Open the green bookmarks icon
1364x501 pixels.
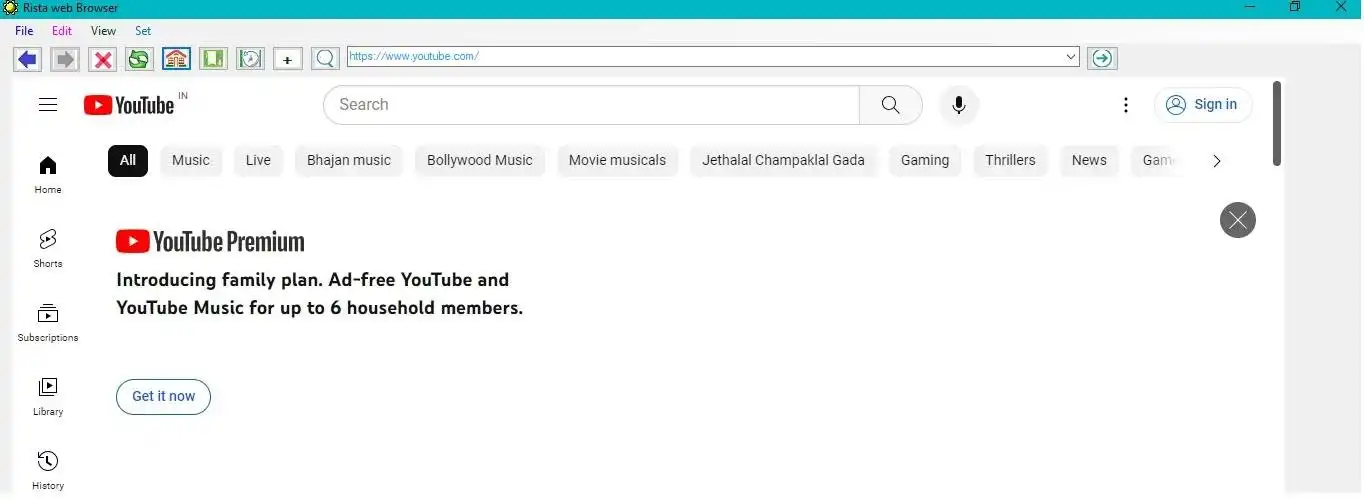(213, 59)
